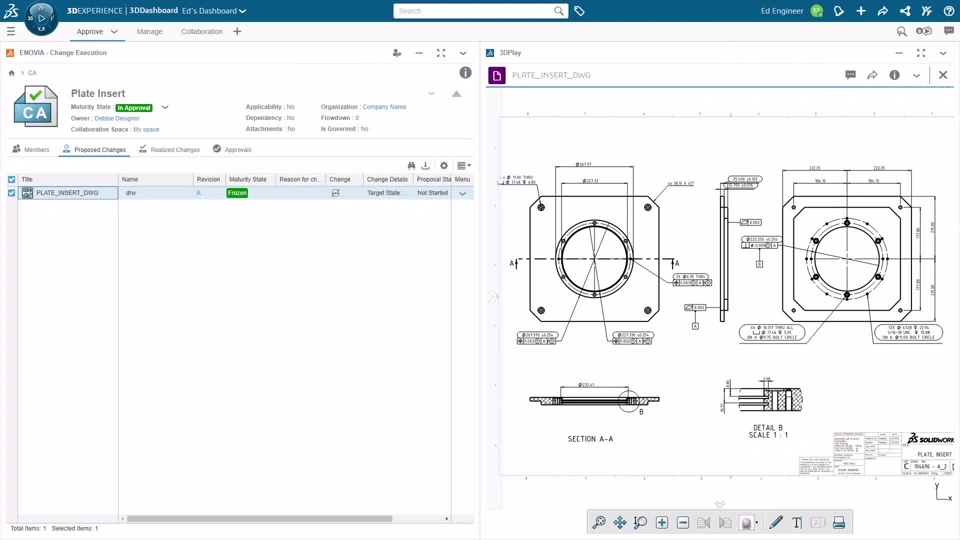Expand the Approve tab chevron
The image size is (960, 540).
pyautogui.click(x=114, y=32)
